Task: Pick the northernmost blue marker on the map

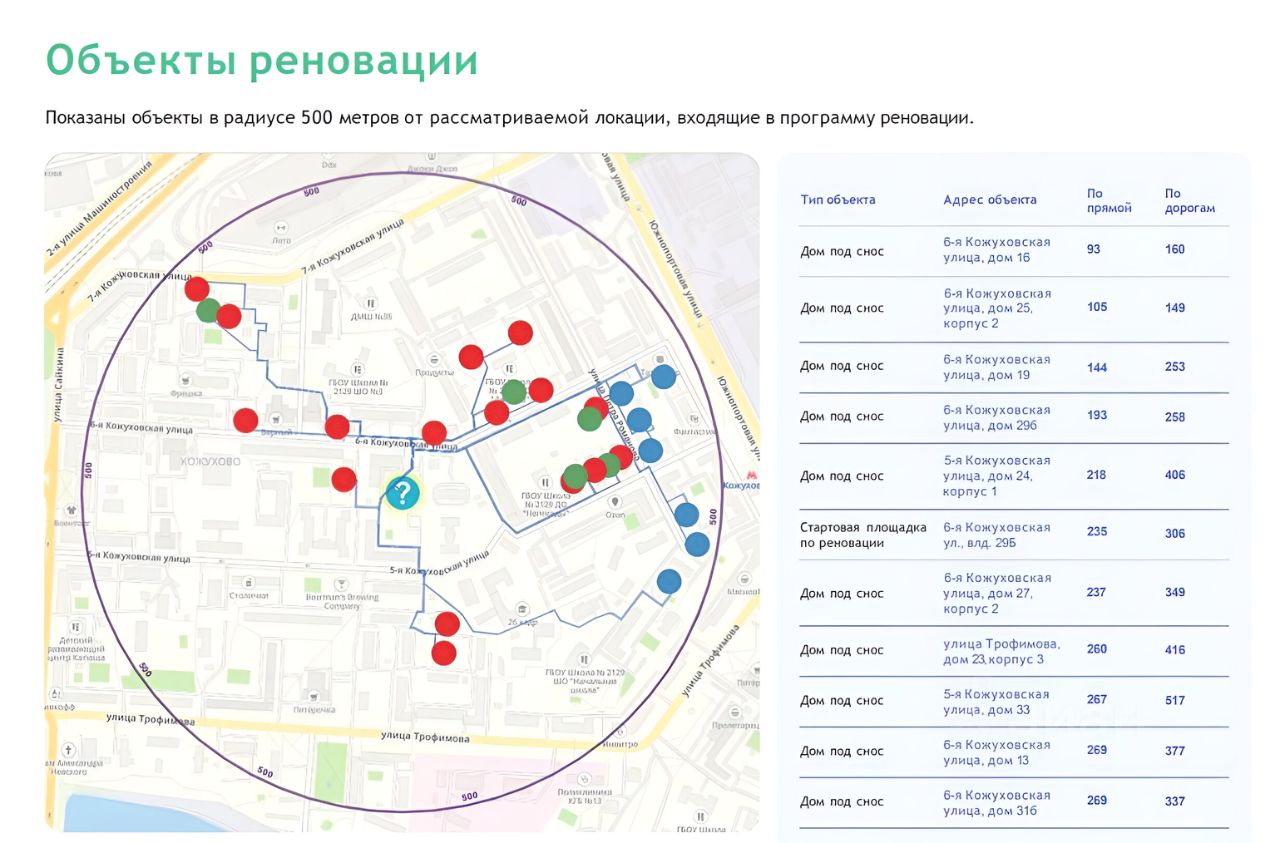Action: (663, 377)
